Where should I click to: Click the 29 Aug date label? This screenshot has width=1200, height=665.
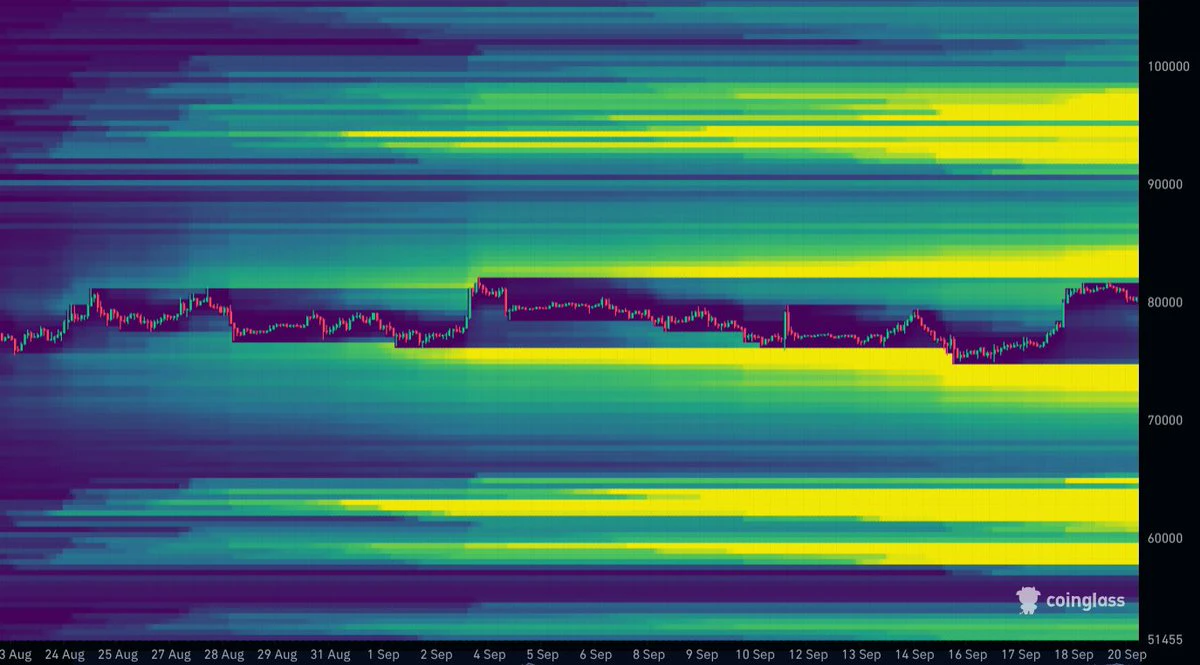[x=277, y=655]
